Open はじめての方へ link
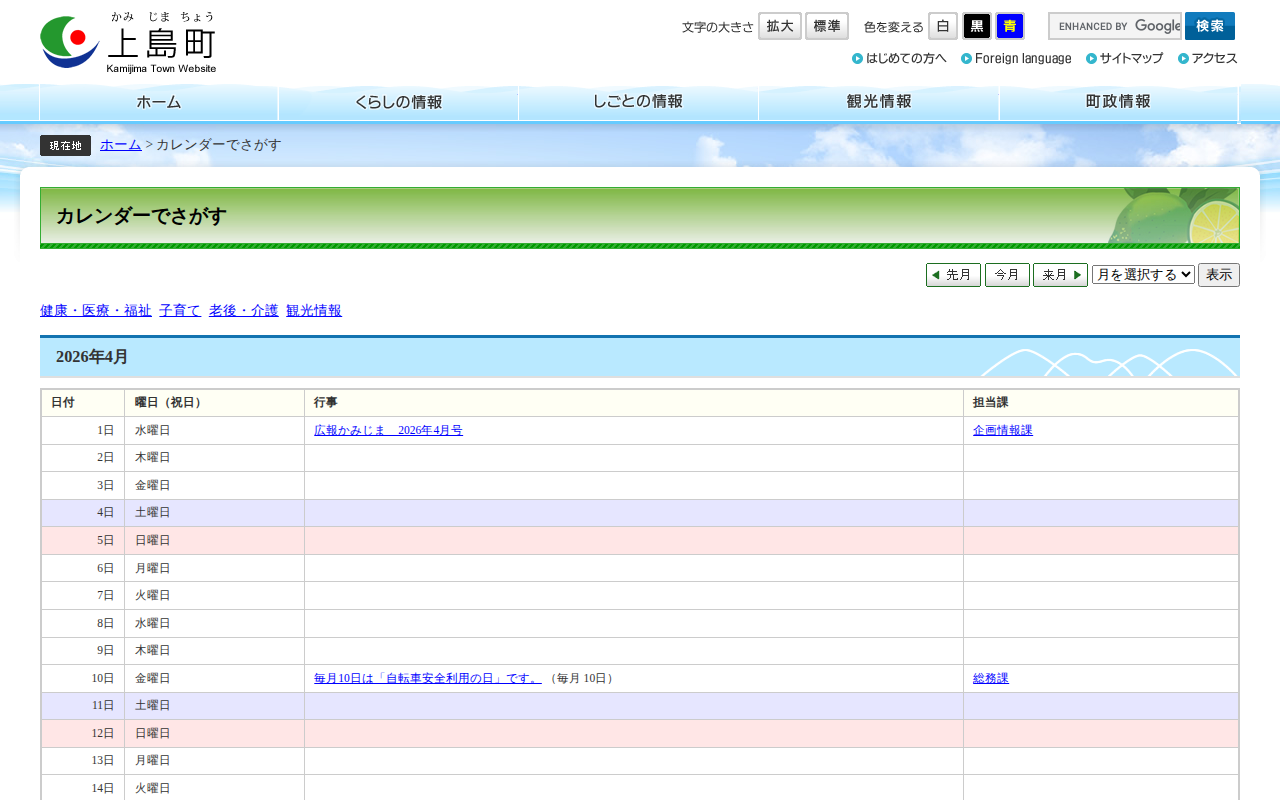1280x800 pixels. pyautogui.click(x=899, y=58)
